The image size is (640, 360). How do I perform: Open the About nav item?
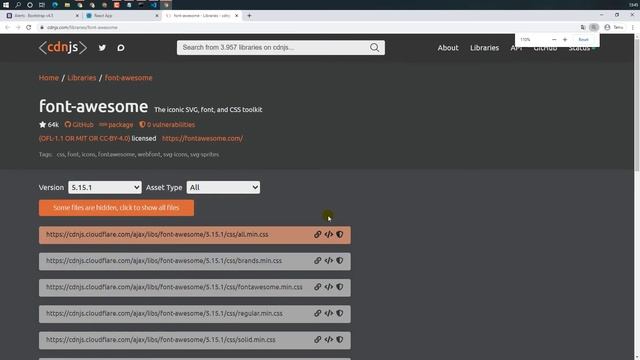click(x=448, y=48)
